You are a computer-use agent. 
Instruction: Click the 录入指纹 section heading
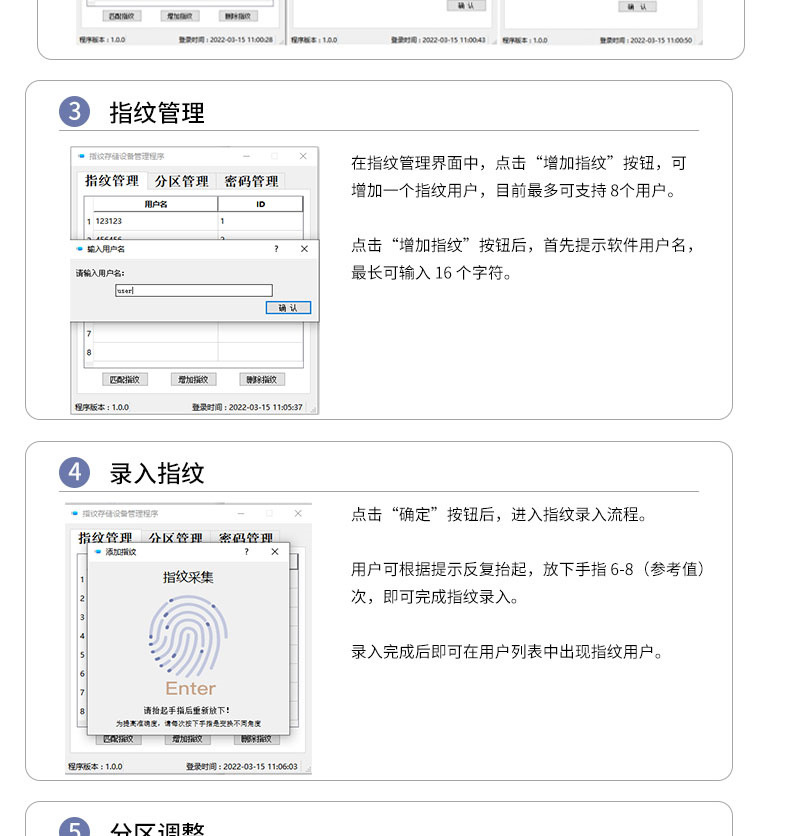pyautogui.click(x=157, y=473)
